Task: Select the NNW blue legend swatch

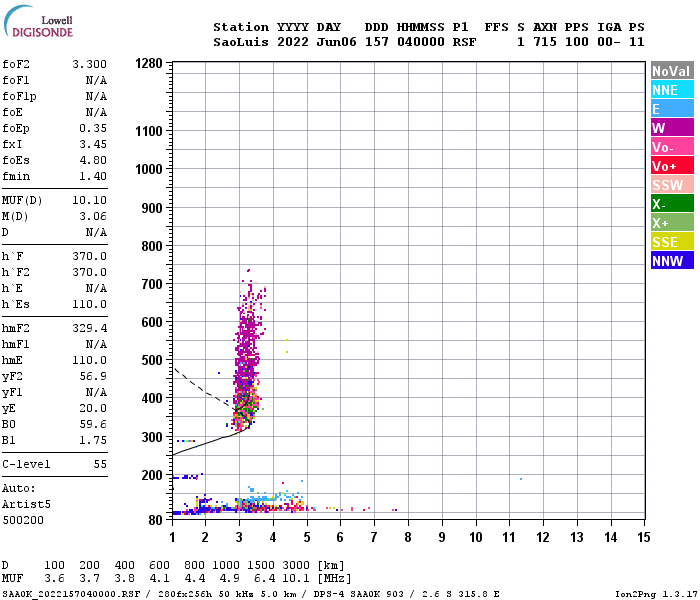Action: coord(672,261)
